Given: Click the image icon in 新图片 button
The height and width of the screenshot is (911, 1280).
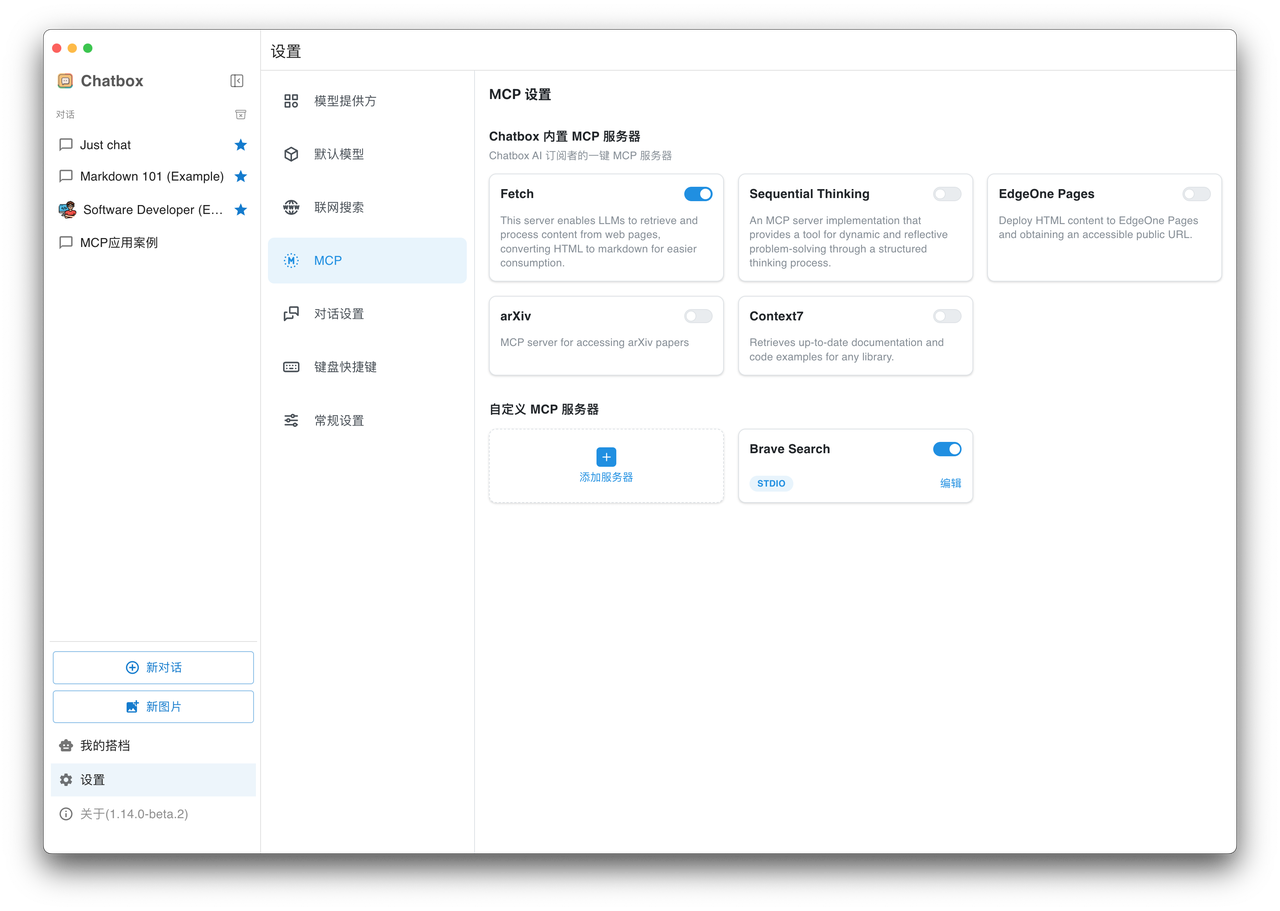Looking at the screenshot, I should [132, 707].
